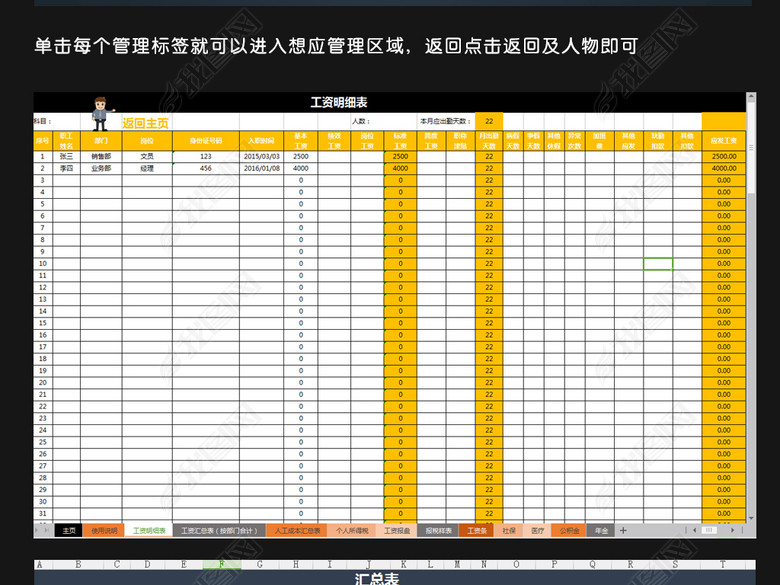Select the hire date cell 2016/01/08
780x585 pixels.
tap(262, 168)
